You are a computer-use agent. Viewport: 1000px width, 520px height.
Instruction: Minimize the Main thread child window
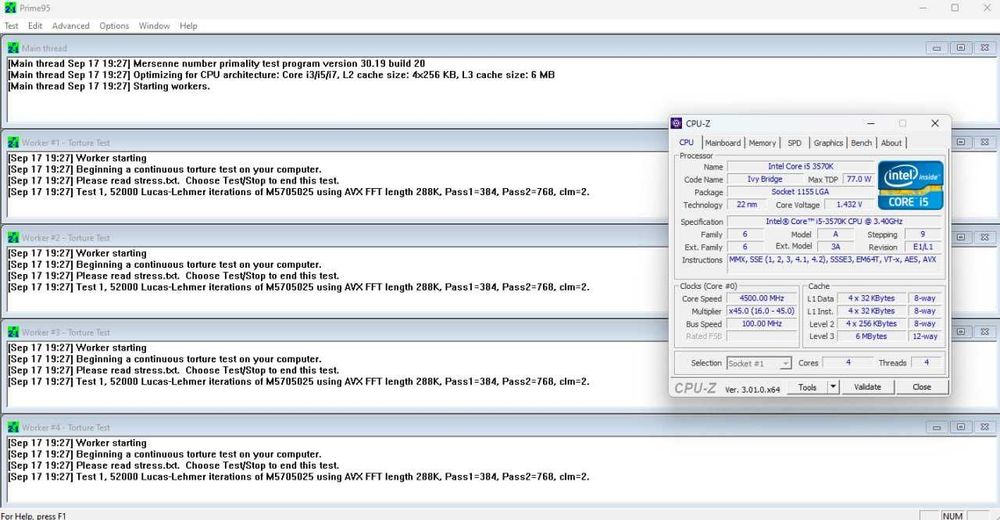click(x=936, y=48)
